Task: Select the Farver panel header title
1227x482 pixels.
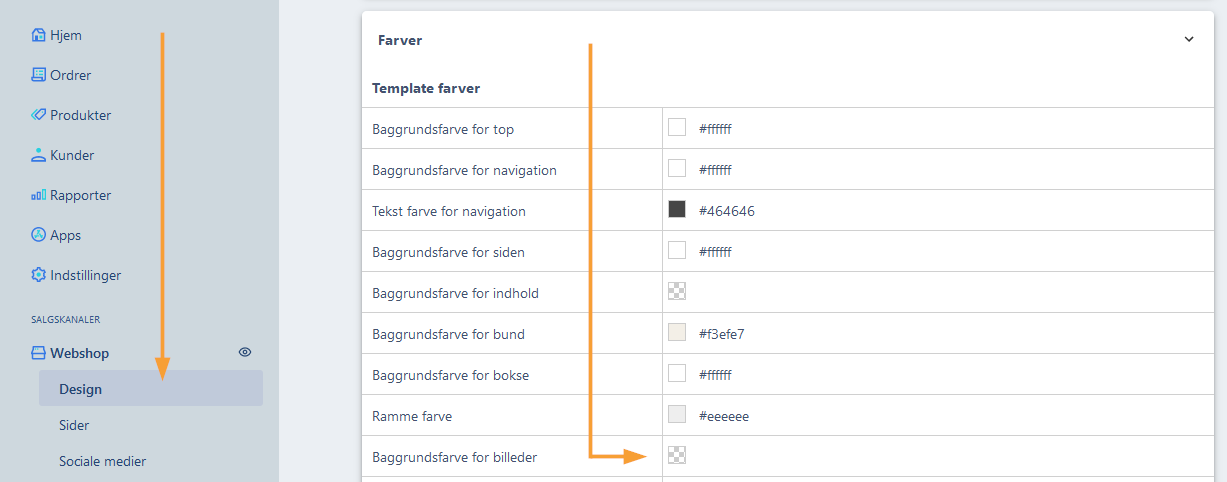Action: (x=400, y=40)
